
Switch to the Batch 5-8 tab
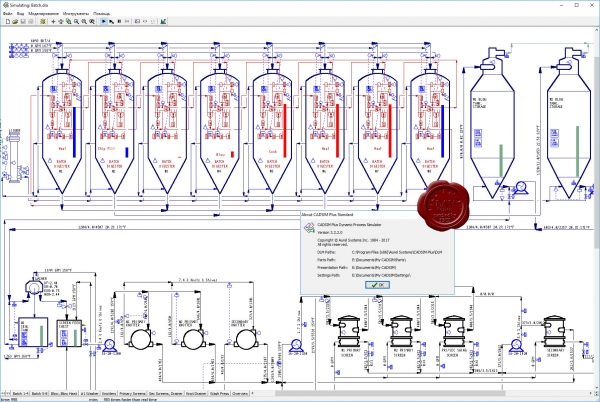coord(39,394)
